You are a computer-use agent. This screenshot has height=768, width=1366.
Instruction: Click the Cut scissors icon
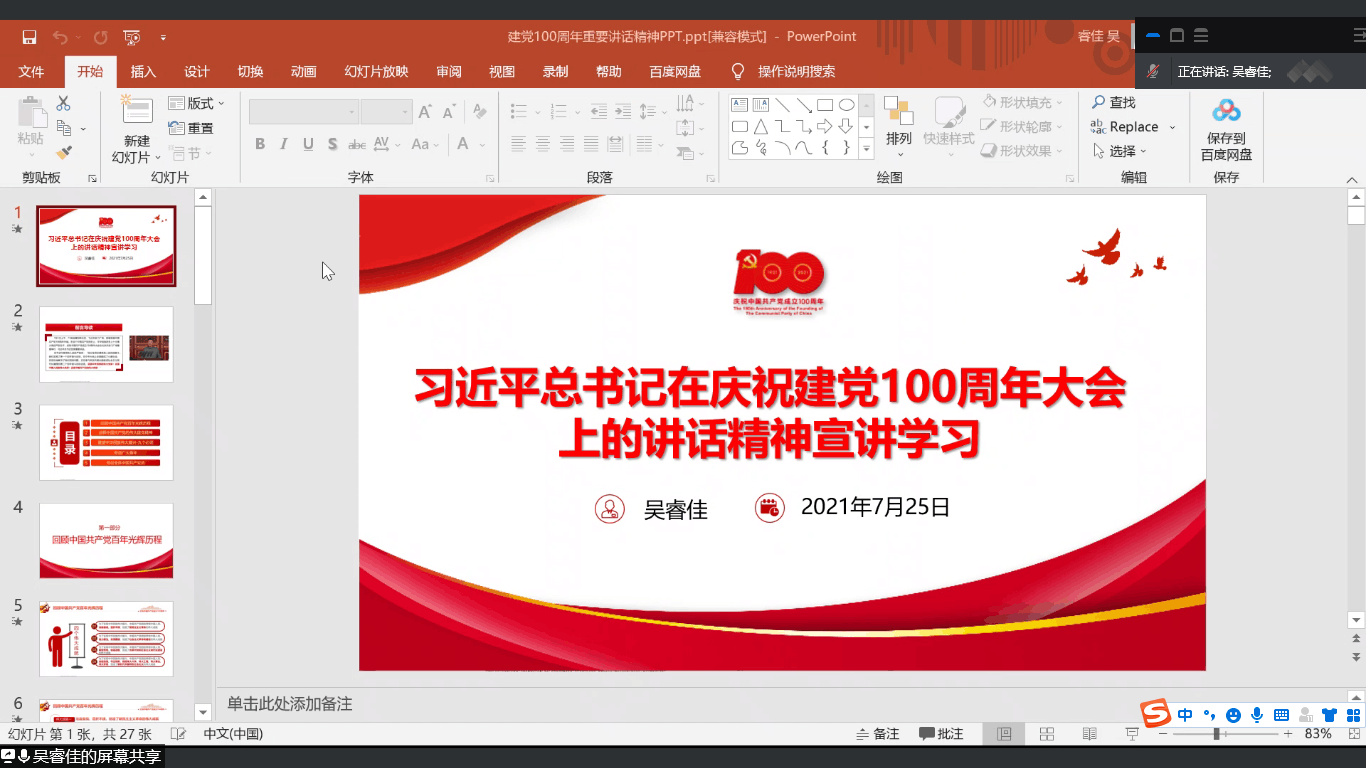(x=64, y=103)
